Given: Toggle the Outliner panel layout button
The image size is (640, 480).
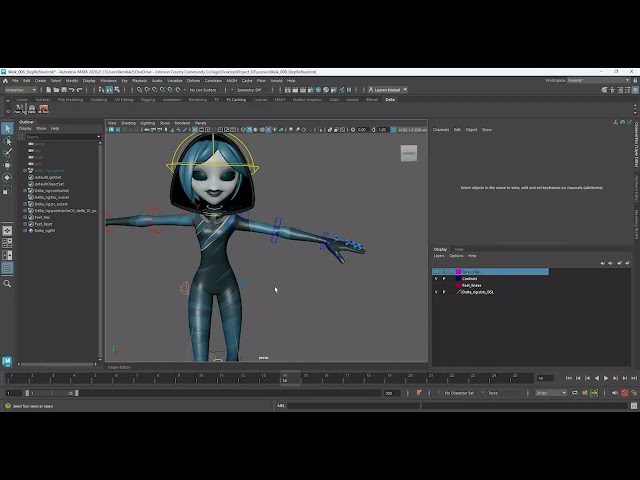Looking at the screenshot, I should point(7,268).
